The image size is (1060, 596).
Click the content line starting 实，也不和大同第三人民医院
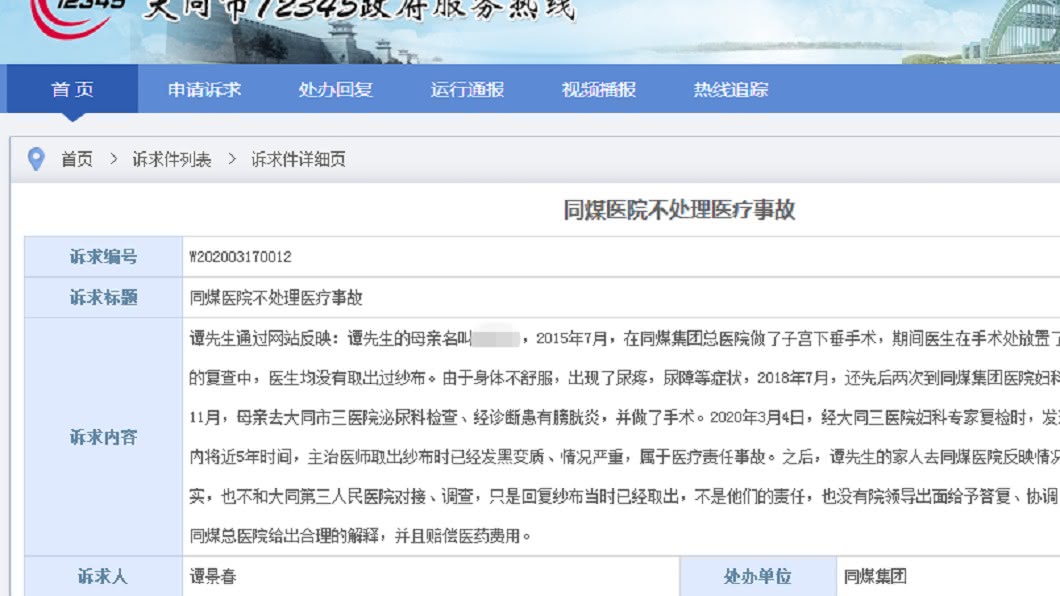(x=625, y=497)
